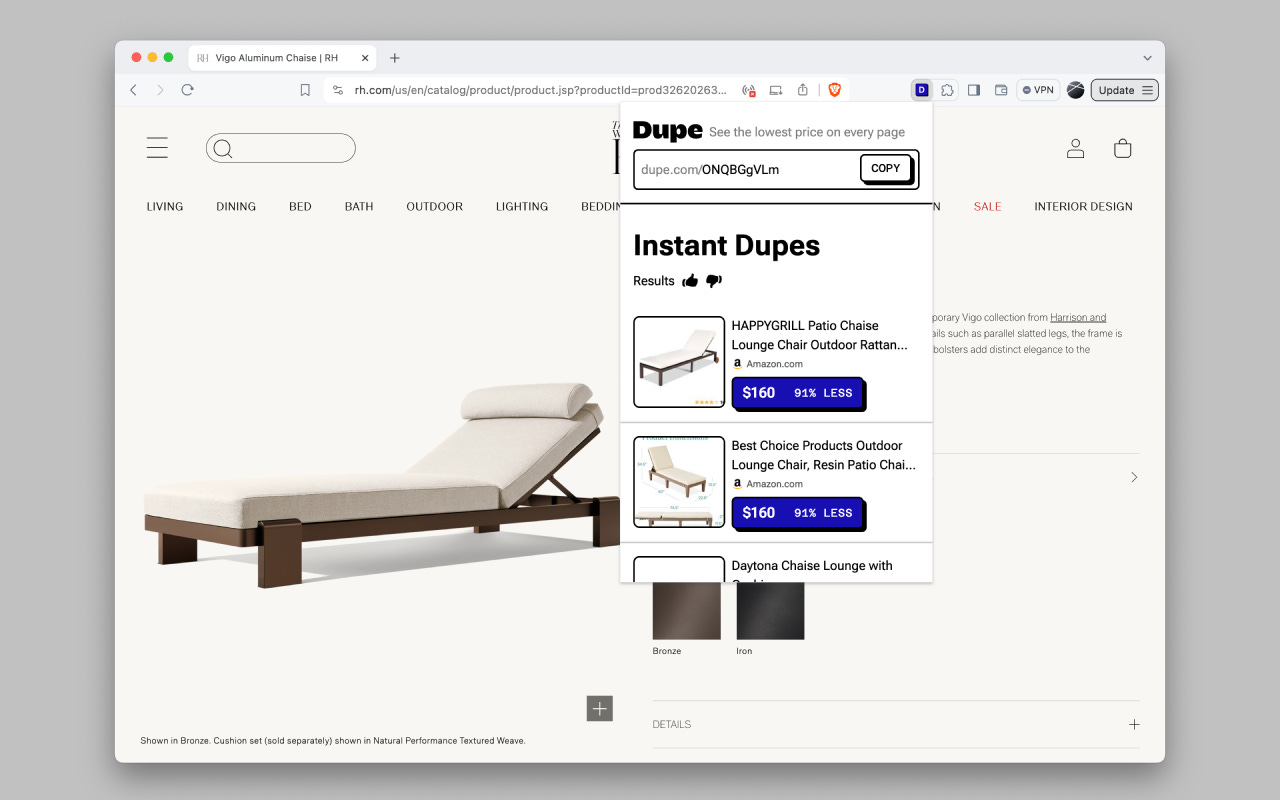1280x800 pixels.
Task: Give thumbs down to Dupe results
Action: 714,281
